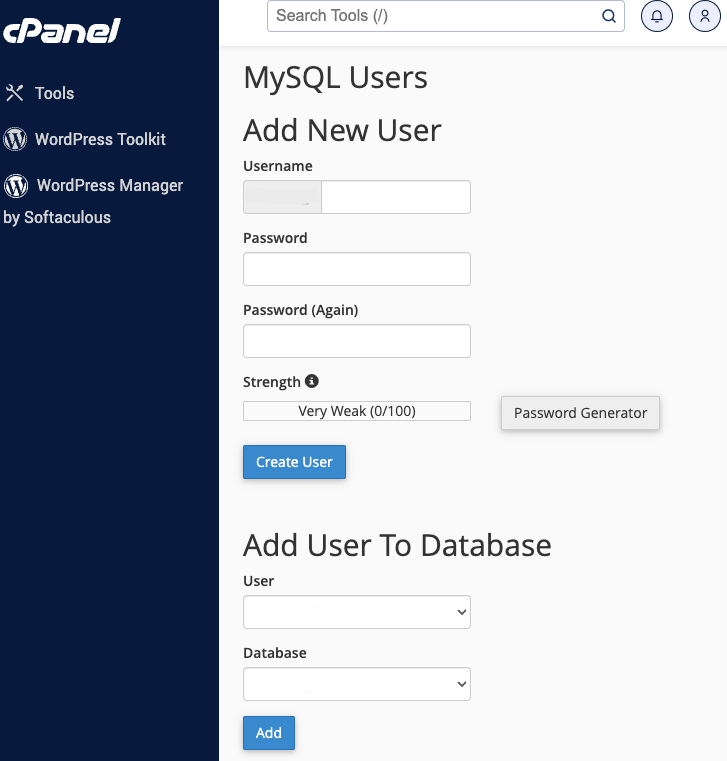
Task: Click the Username label
Action: (x=278, y=166)
